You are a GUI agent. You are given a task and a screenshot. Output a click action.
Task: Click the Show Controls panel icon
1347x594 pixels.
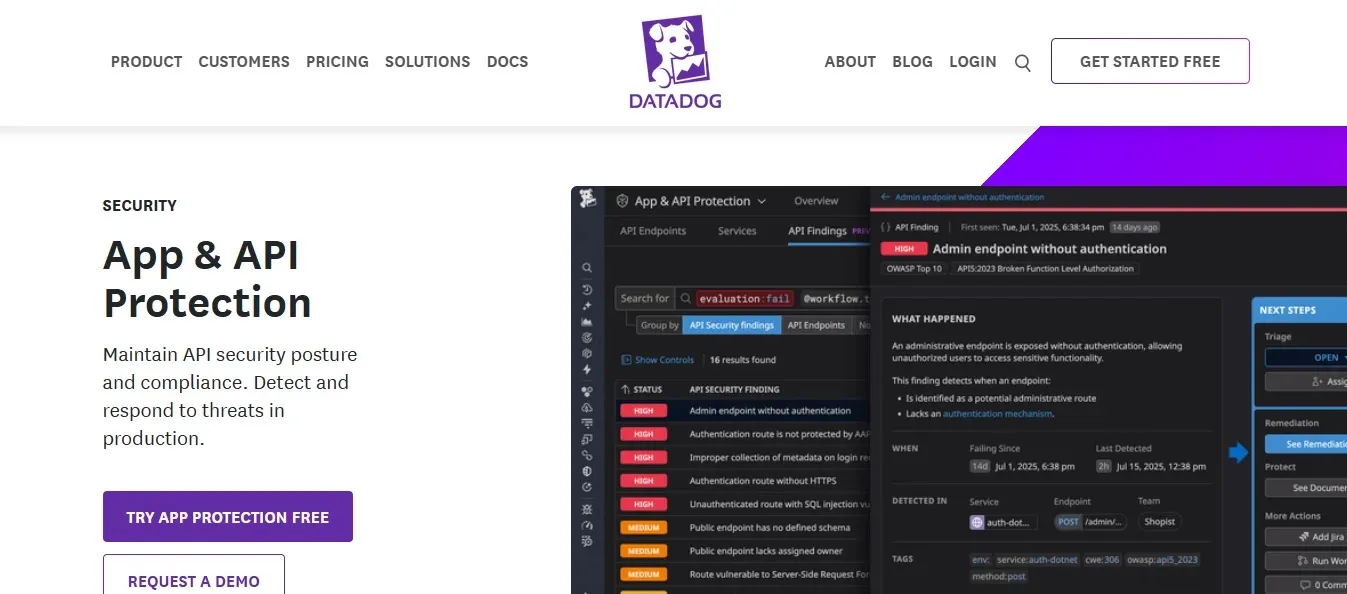626,360
